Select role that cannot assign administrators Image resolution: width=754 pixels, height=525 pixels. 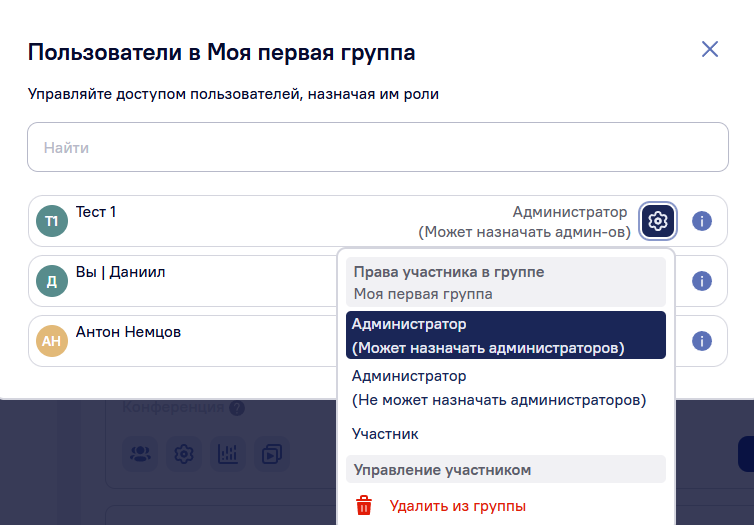pyautogui.click(x=506, y=388)
